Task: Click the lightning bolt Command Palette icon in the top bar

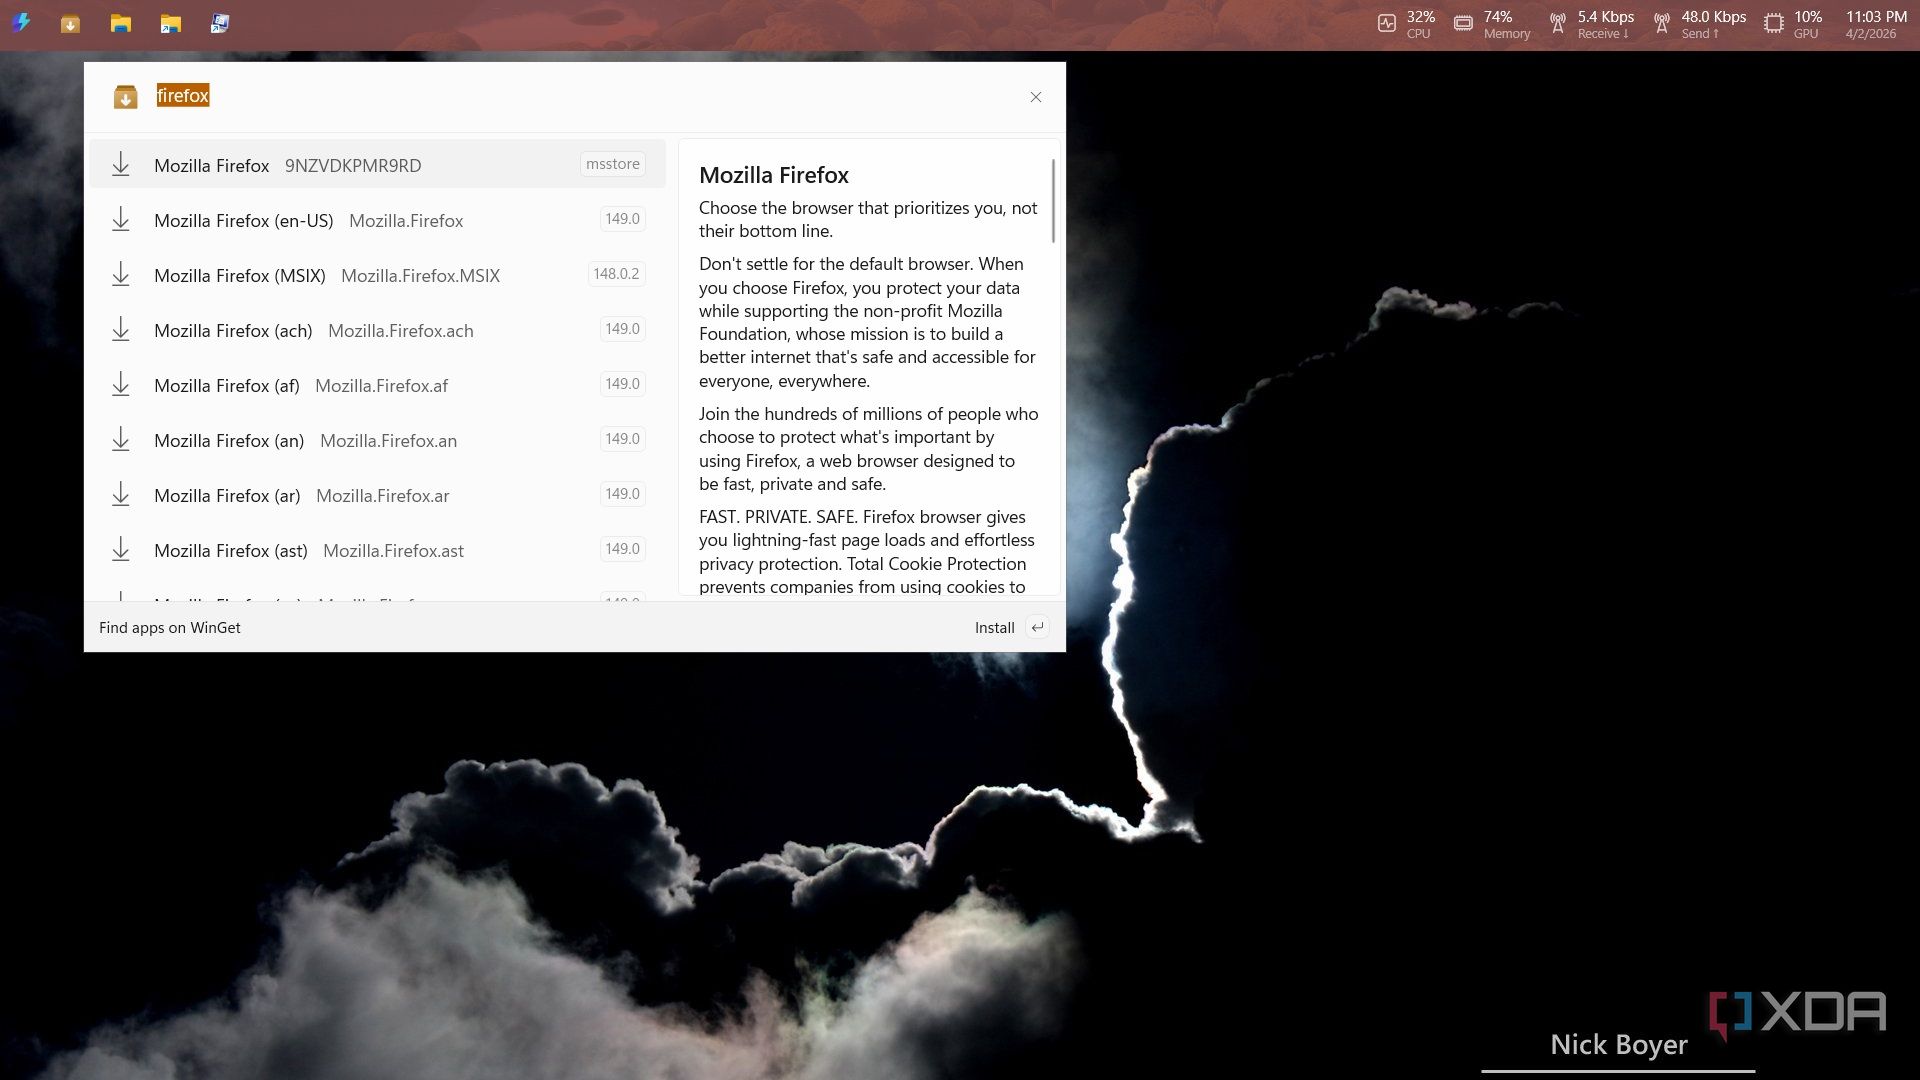Action: pos(21,23)
